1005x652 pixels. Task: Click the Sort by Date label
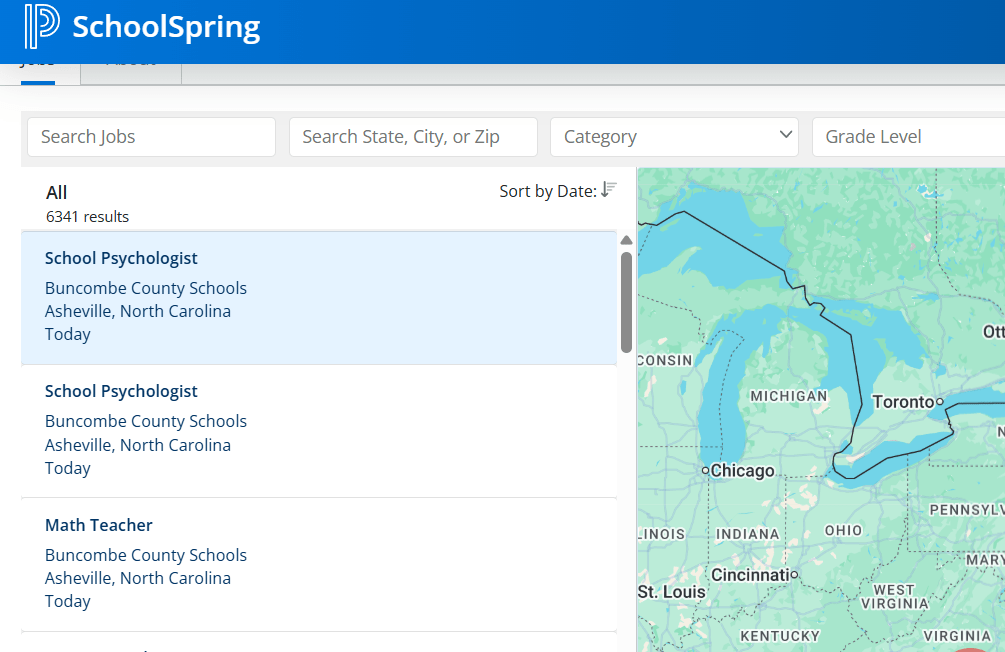[547, 191]
